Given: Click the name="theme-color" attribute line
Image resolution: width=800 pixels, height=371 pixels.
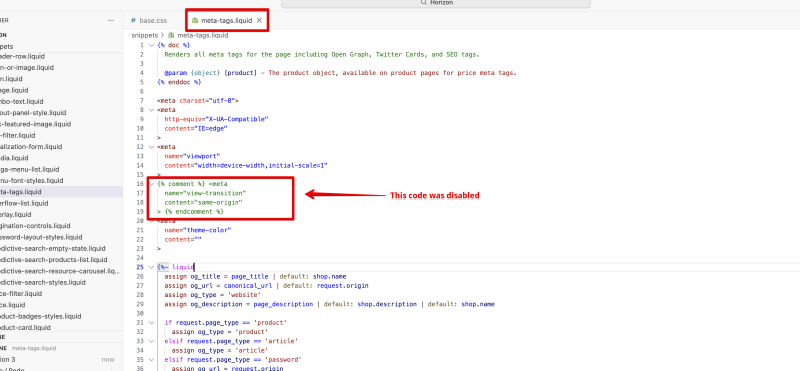Looking at the screenshot, I should pos(198,230).
